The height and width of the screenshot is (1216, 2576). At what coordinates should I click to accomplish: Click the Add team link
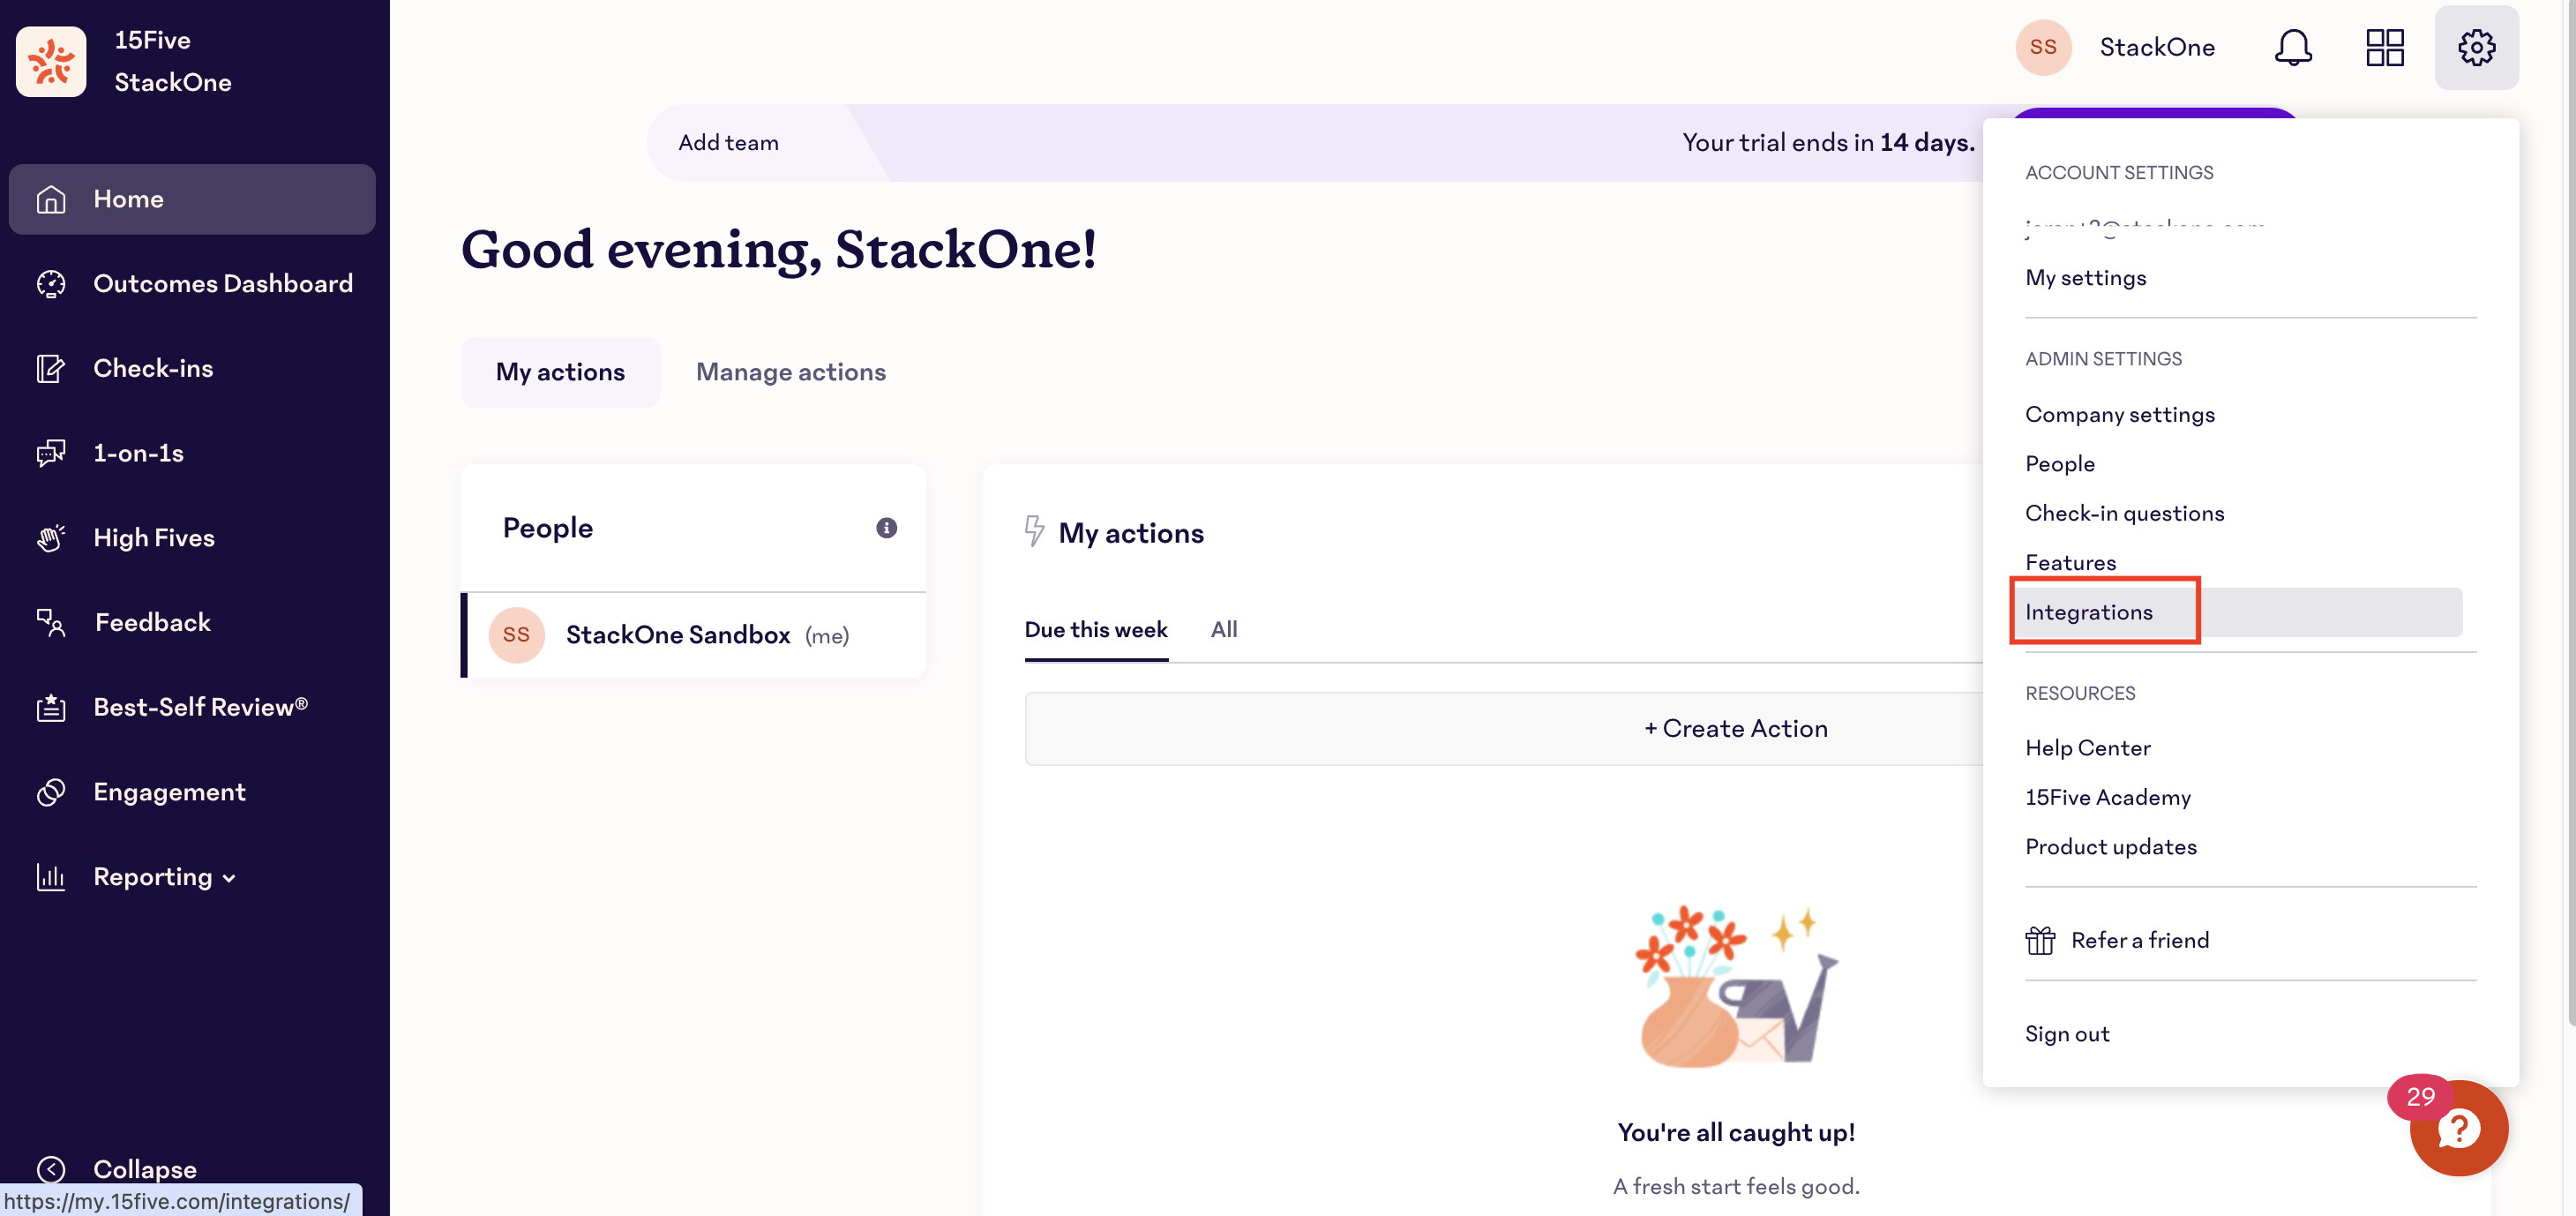(x=727, y=142)
